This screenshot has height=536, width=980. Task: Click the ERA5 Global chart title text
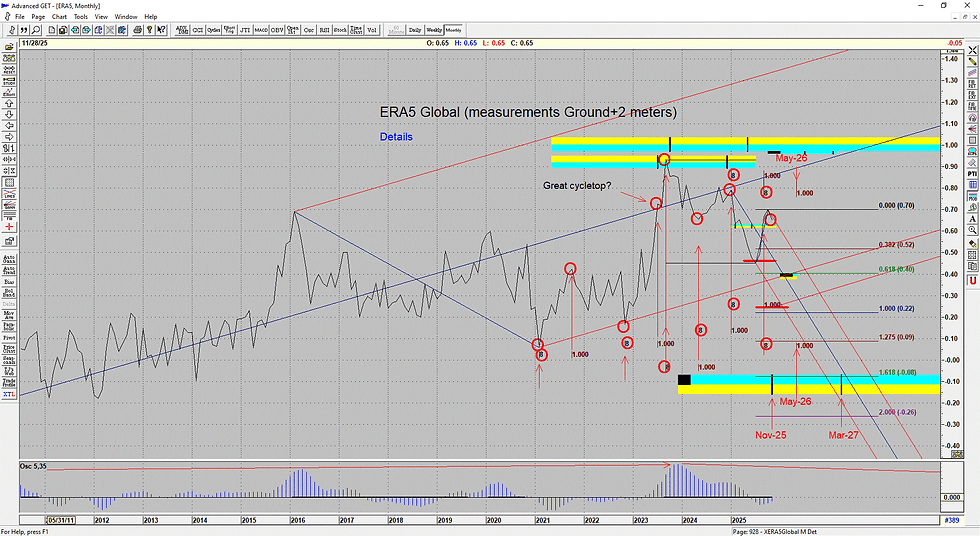528,112
